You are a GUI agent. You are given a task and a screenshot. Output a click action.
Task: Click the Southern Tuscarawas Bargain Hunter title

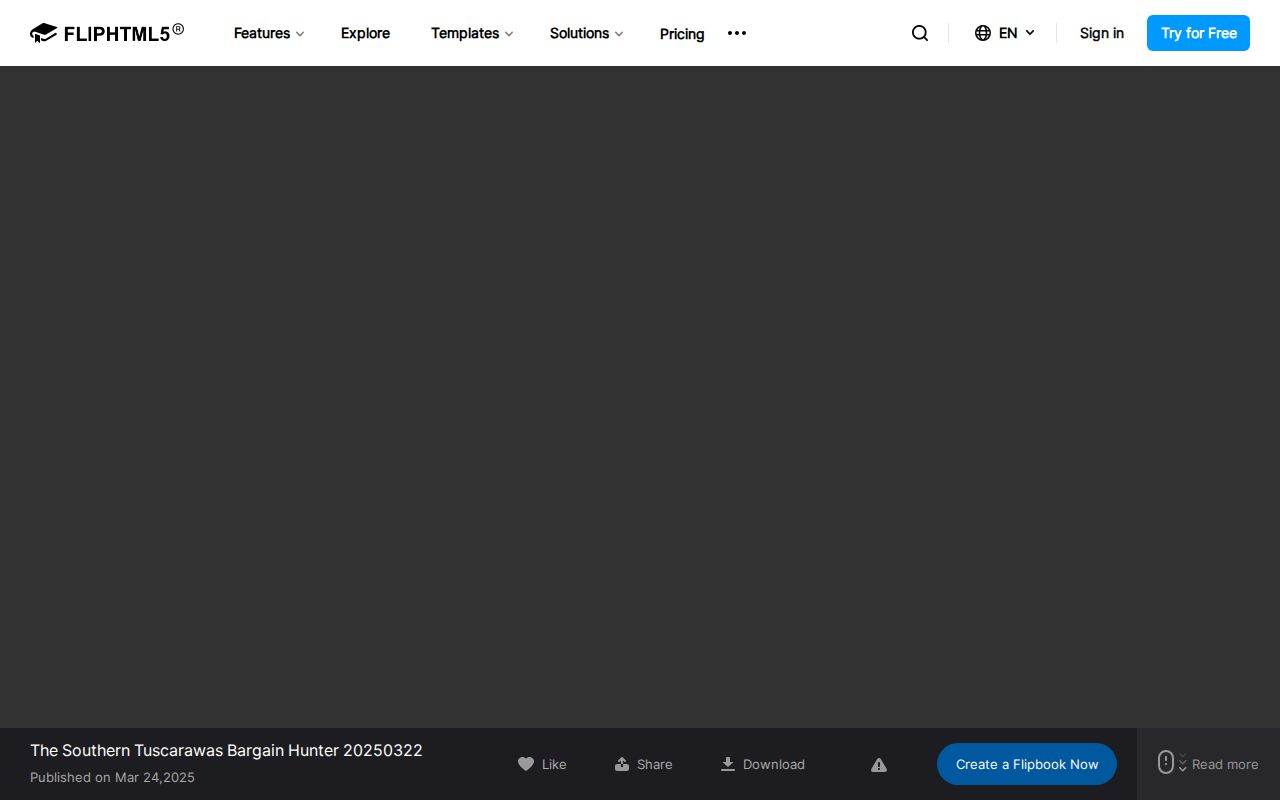226,750
